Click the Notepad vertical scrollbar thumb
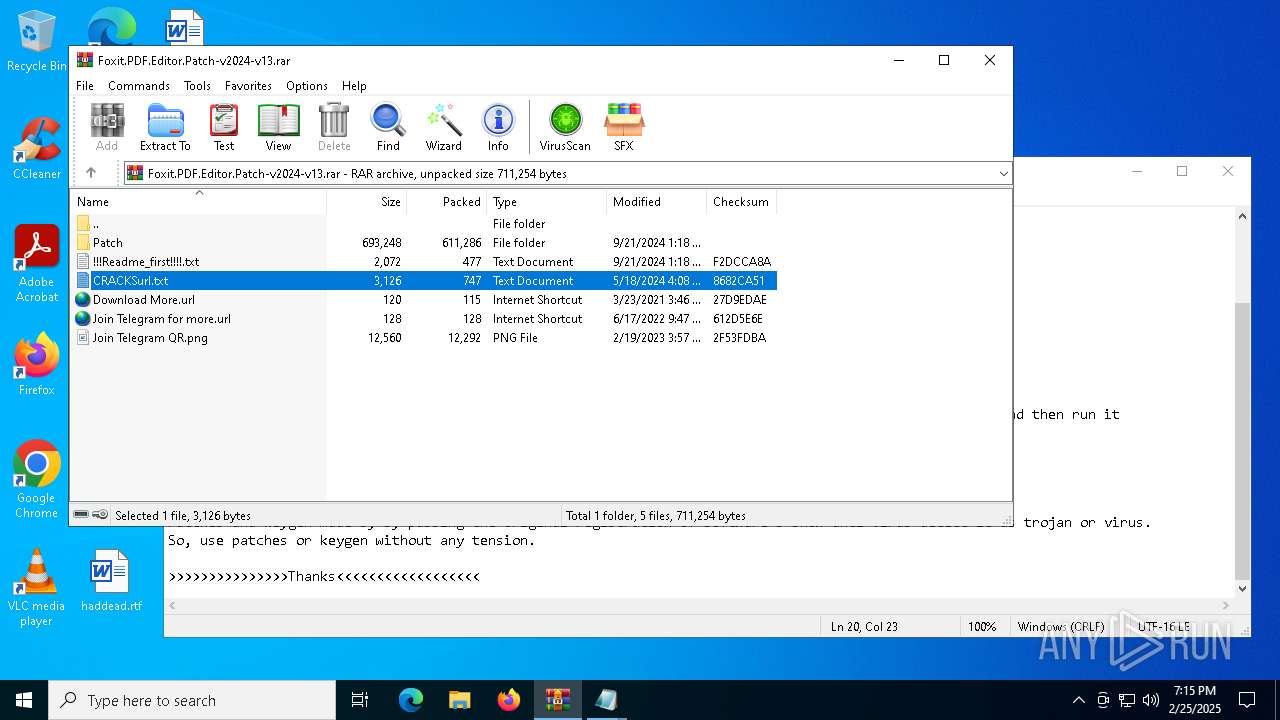 [1242, 440]
